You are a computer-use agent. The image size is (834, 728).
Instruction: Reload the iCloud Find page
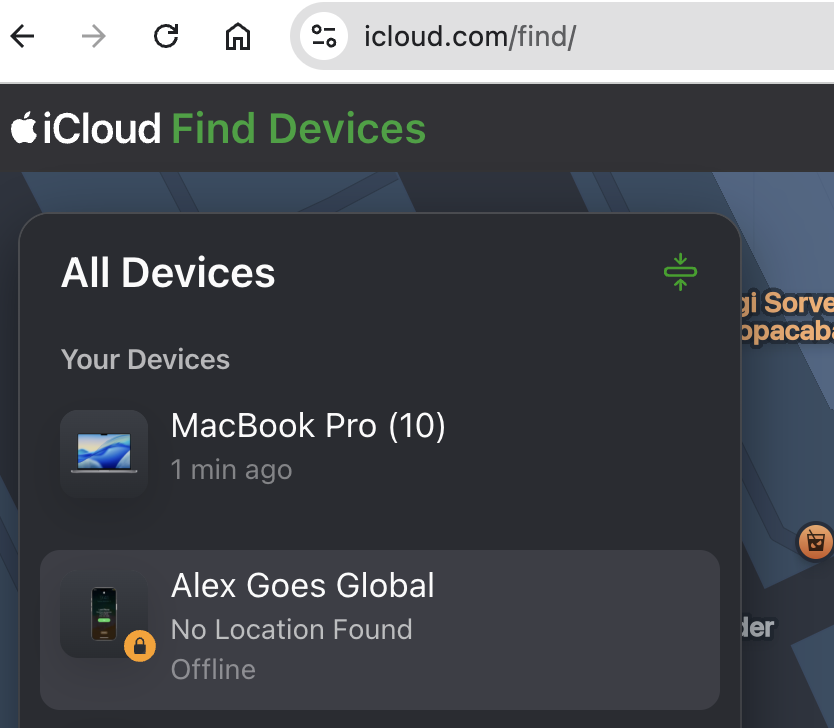[166, 37]
